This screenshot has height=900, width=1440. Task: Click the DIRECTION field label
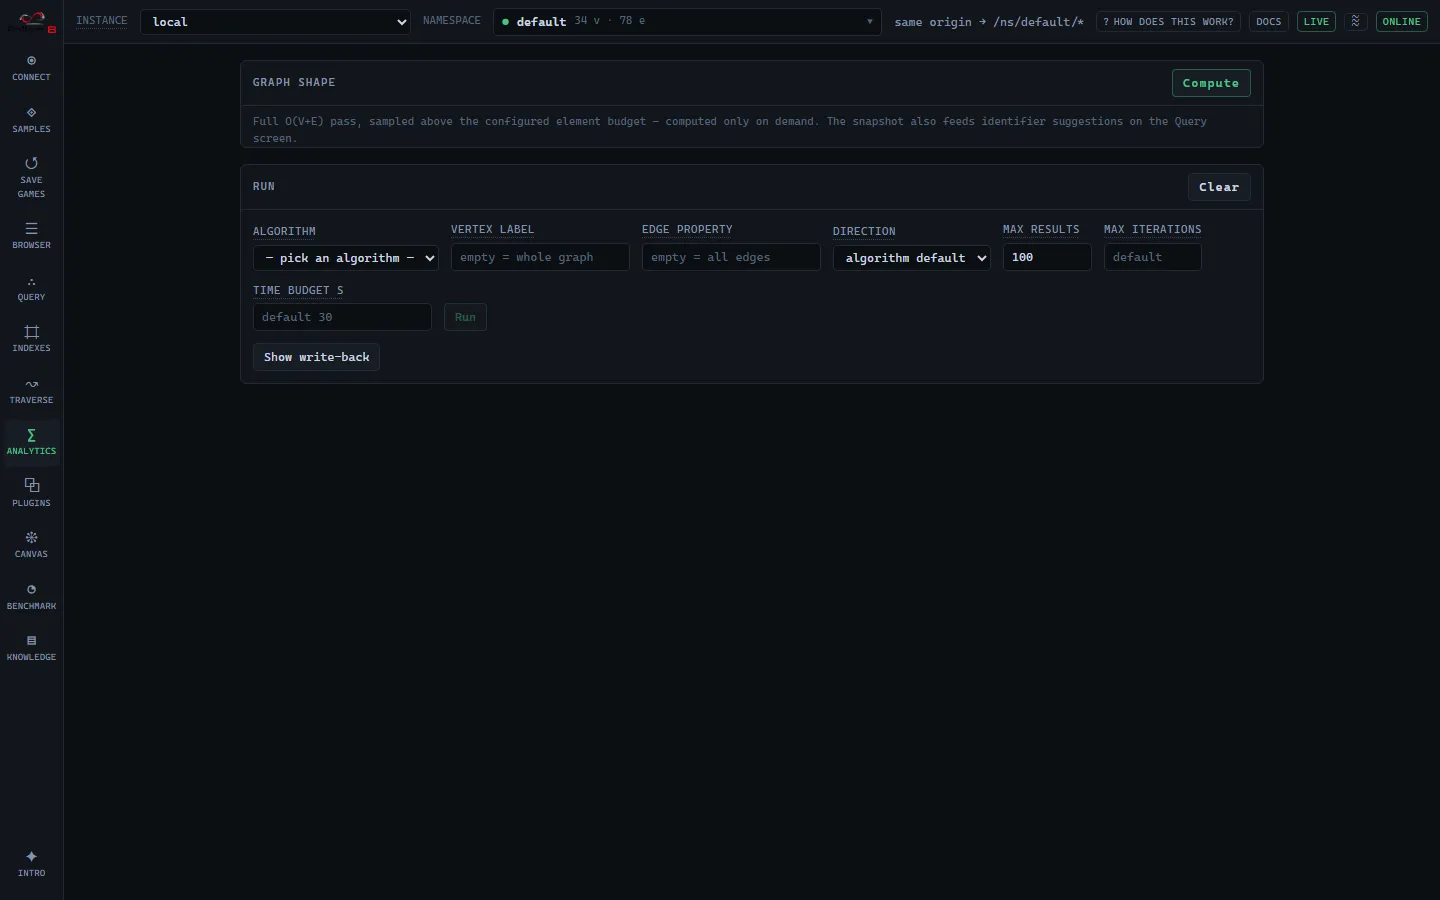pyautogui.click(x=864, y=231)
